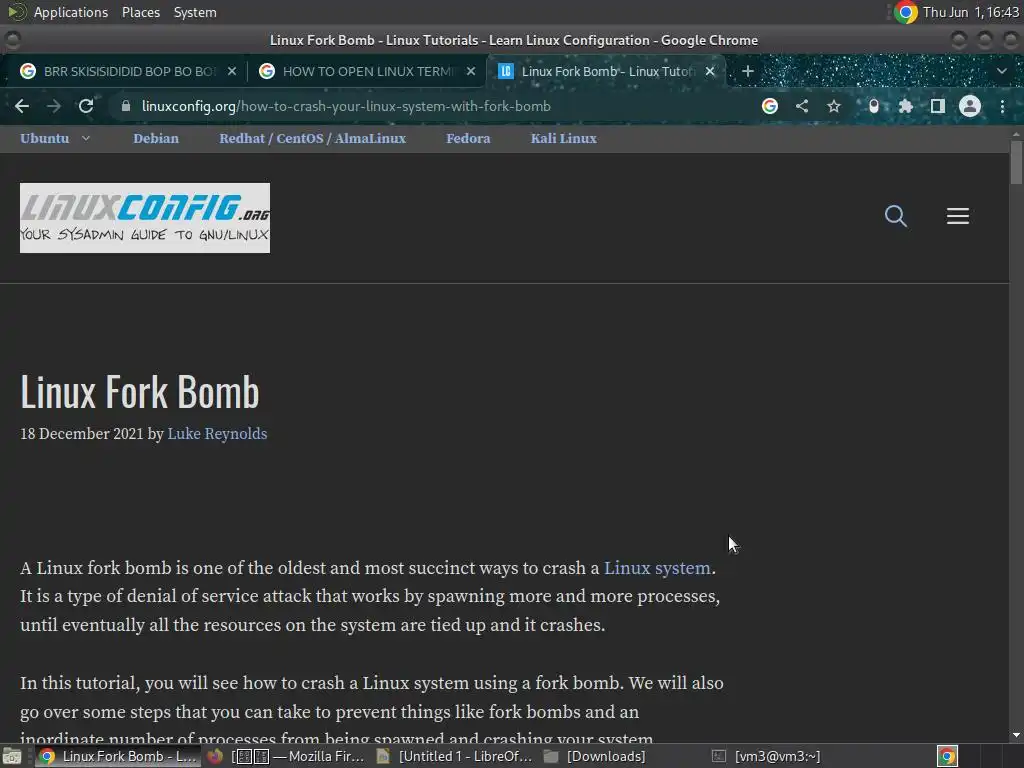The image size is (1024, 768).
Task: Click the Google icon in address bar
Action: (770, 106)
